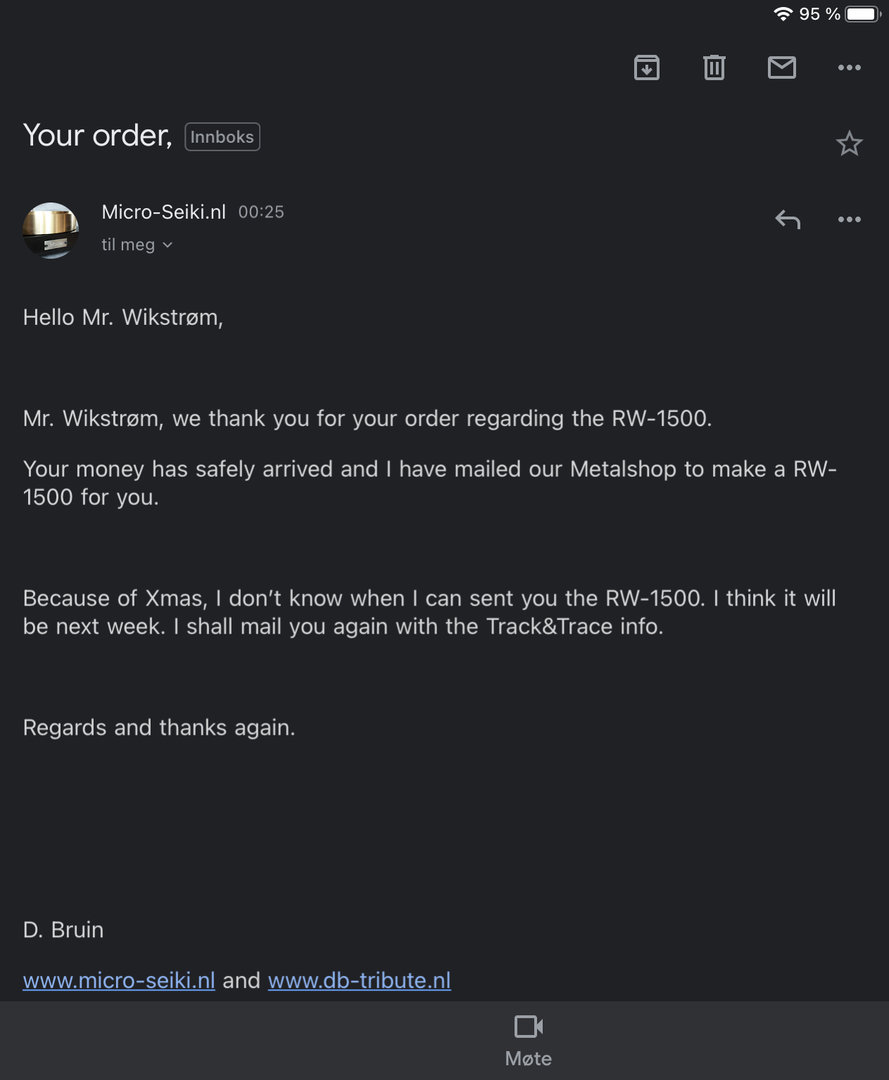Screen dimensions: 889x1080
Task: Open the top toolbar's three-dot overflow menu
Action: (x=849, y=68)
